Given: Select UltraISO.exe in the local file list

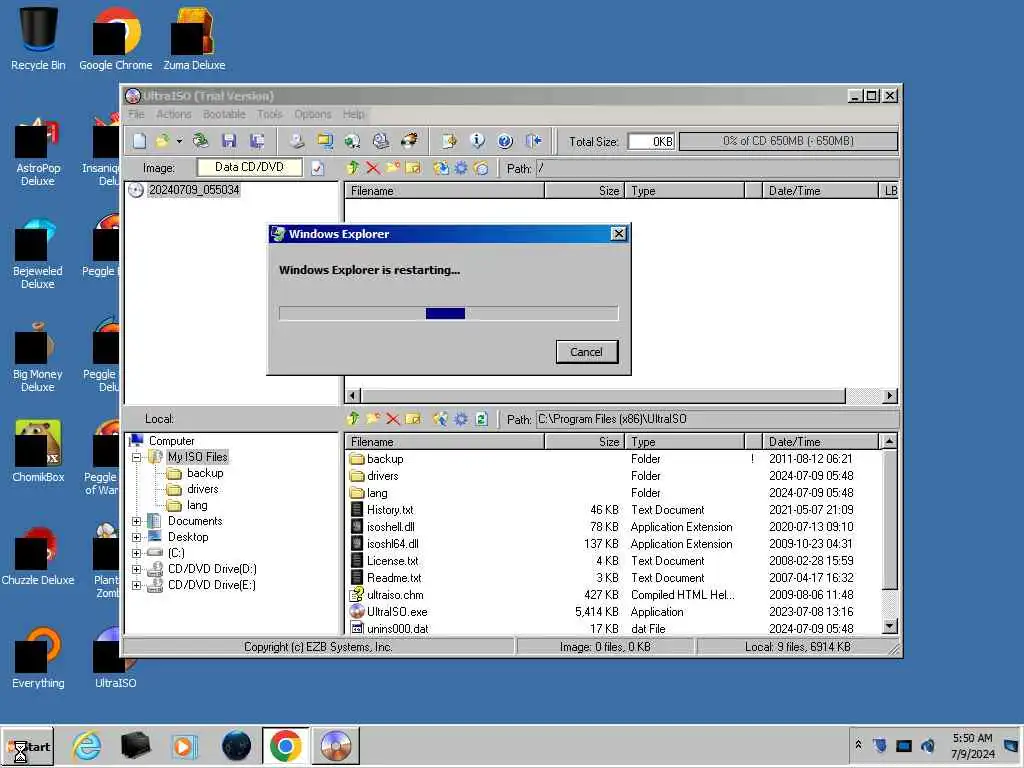Looking at the screenshot, I should 397,612.
